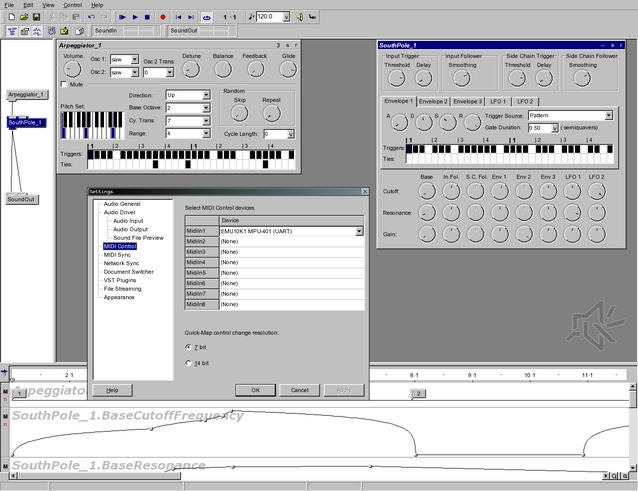Screen dimensions: 638x491
Task: Click the speaker volume icon
Action: (x=300, y=17)
